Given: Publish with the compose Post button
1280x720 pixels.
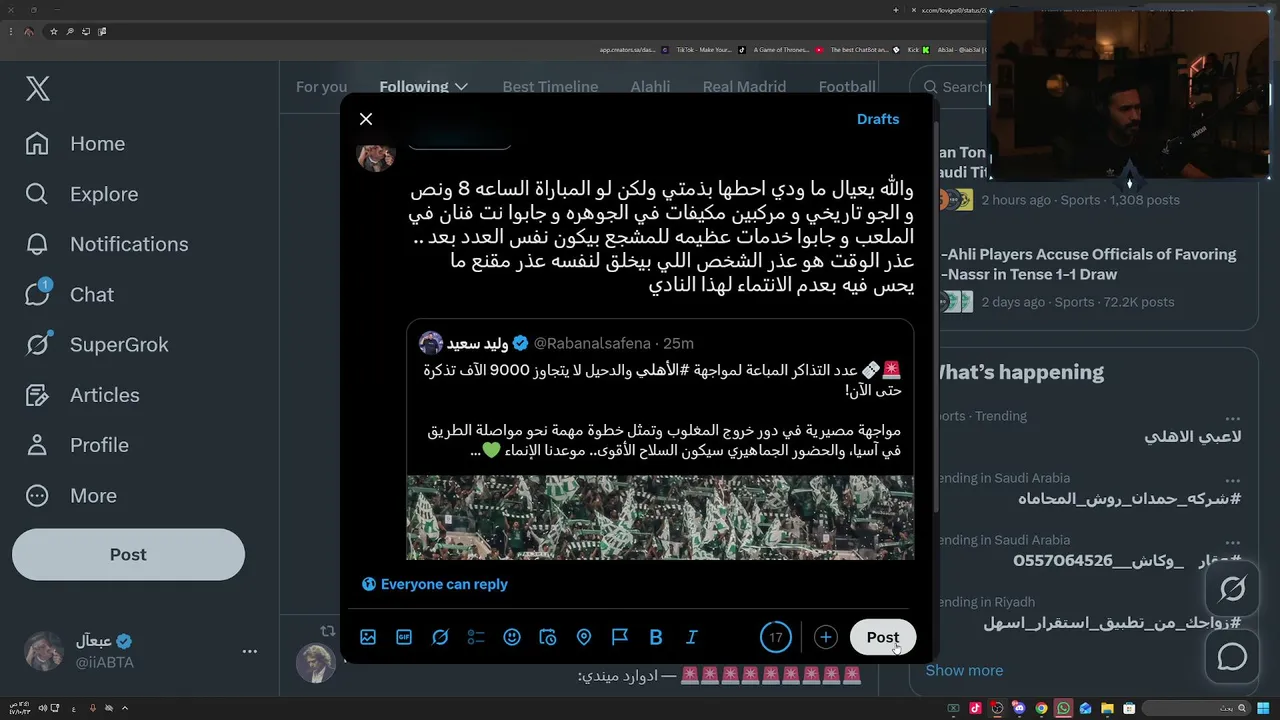Looking at the screenshot, I should (x=883, y=637).
